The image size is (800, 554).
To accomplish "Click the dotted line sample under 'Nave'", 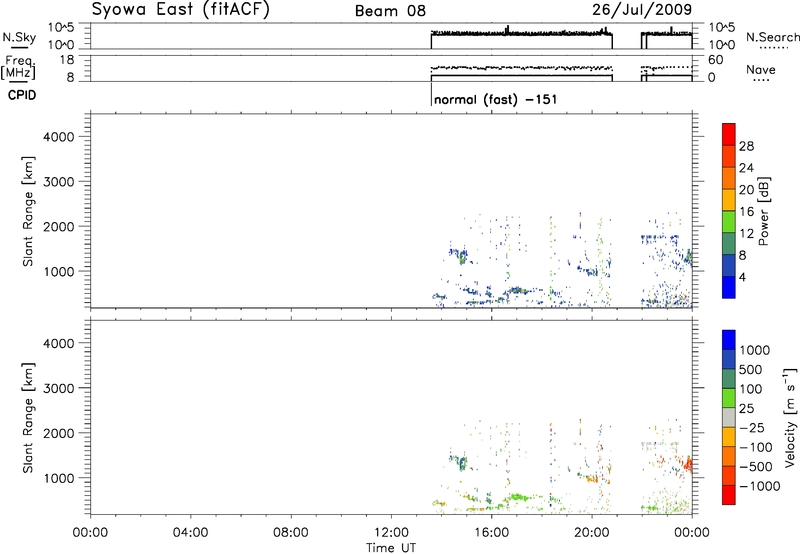I will point(761,80).
